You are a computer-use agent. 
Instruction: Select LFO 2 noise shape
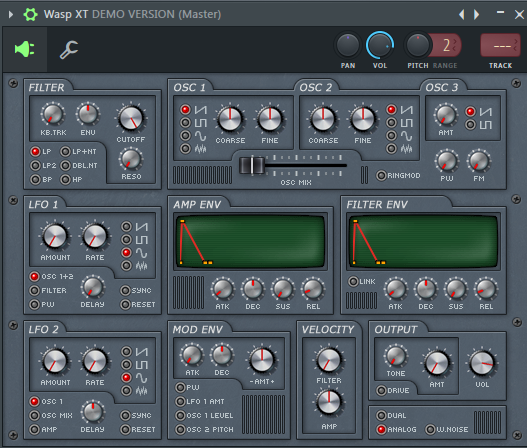(126, 391)
